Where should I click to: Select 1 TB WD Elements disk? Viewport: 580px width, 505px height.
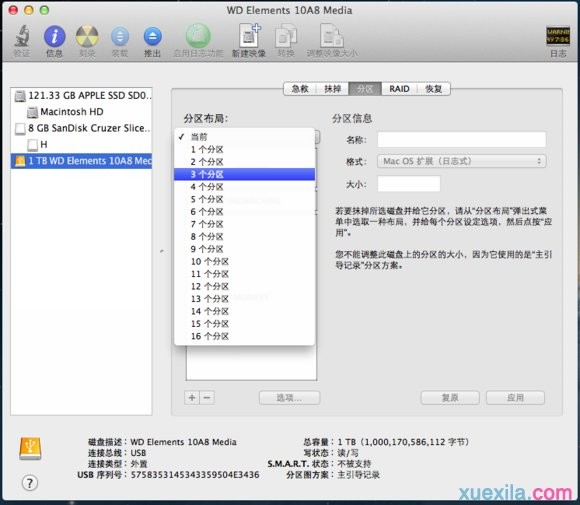tap(81, 161)
